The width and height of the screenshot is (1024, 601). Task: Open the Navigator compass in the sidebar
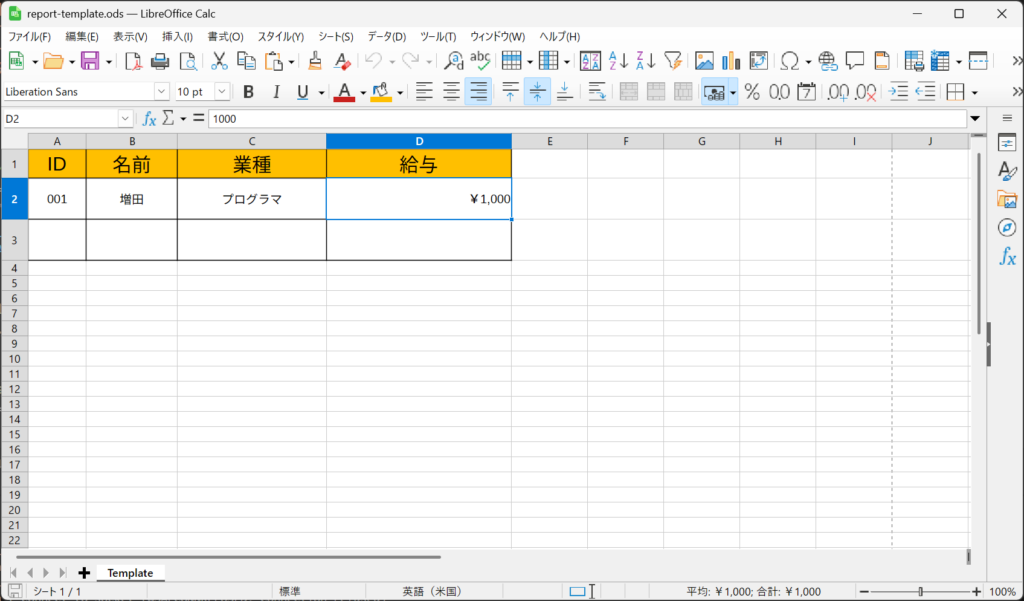(1007, 228)
